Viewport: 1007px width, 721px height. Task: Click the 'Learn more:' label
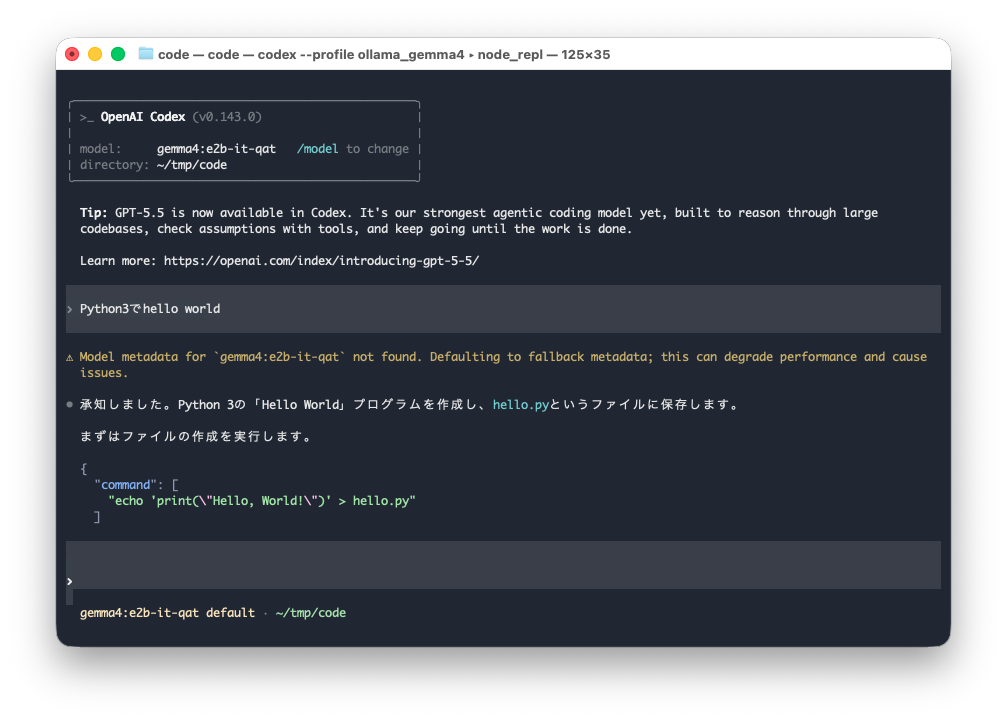(118, 261)
